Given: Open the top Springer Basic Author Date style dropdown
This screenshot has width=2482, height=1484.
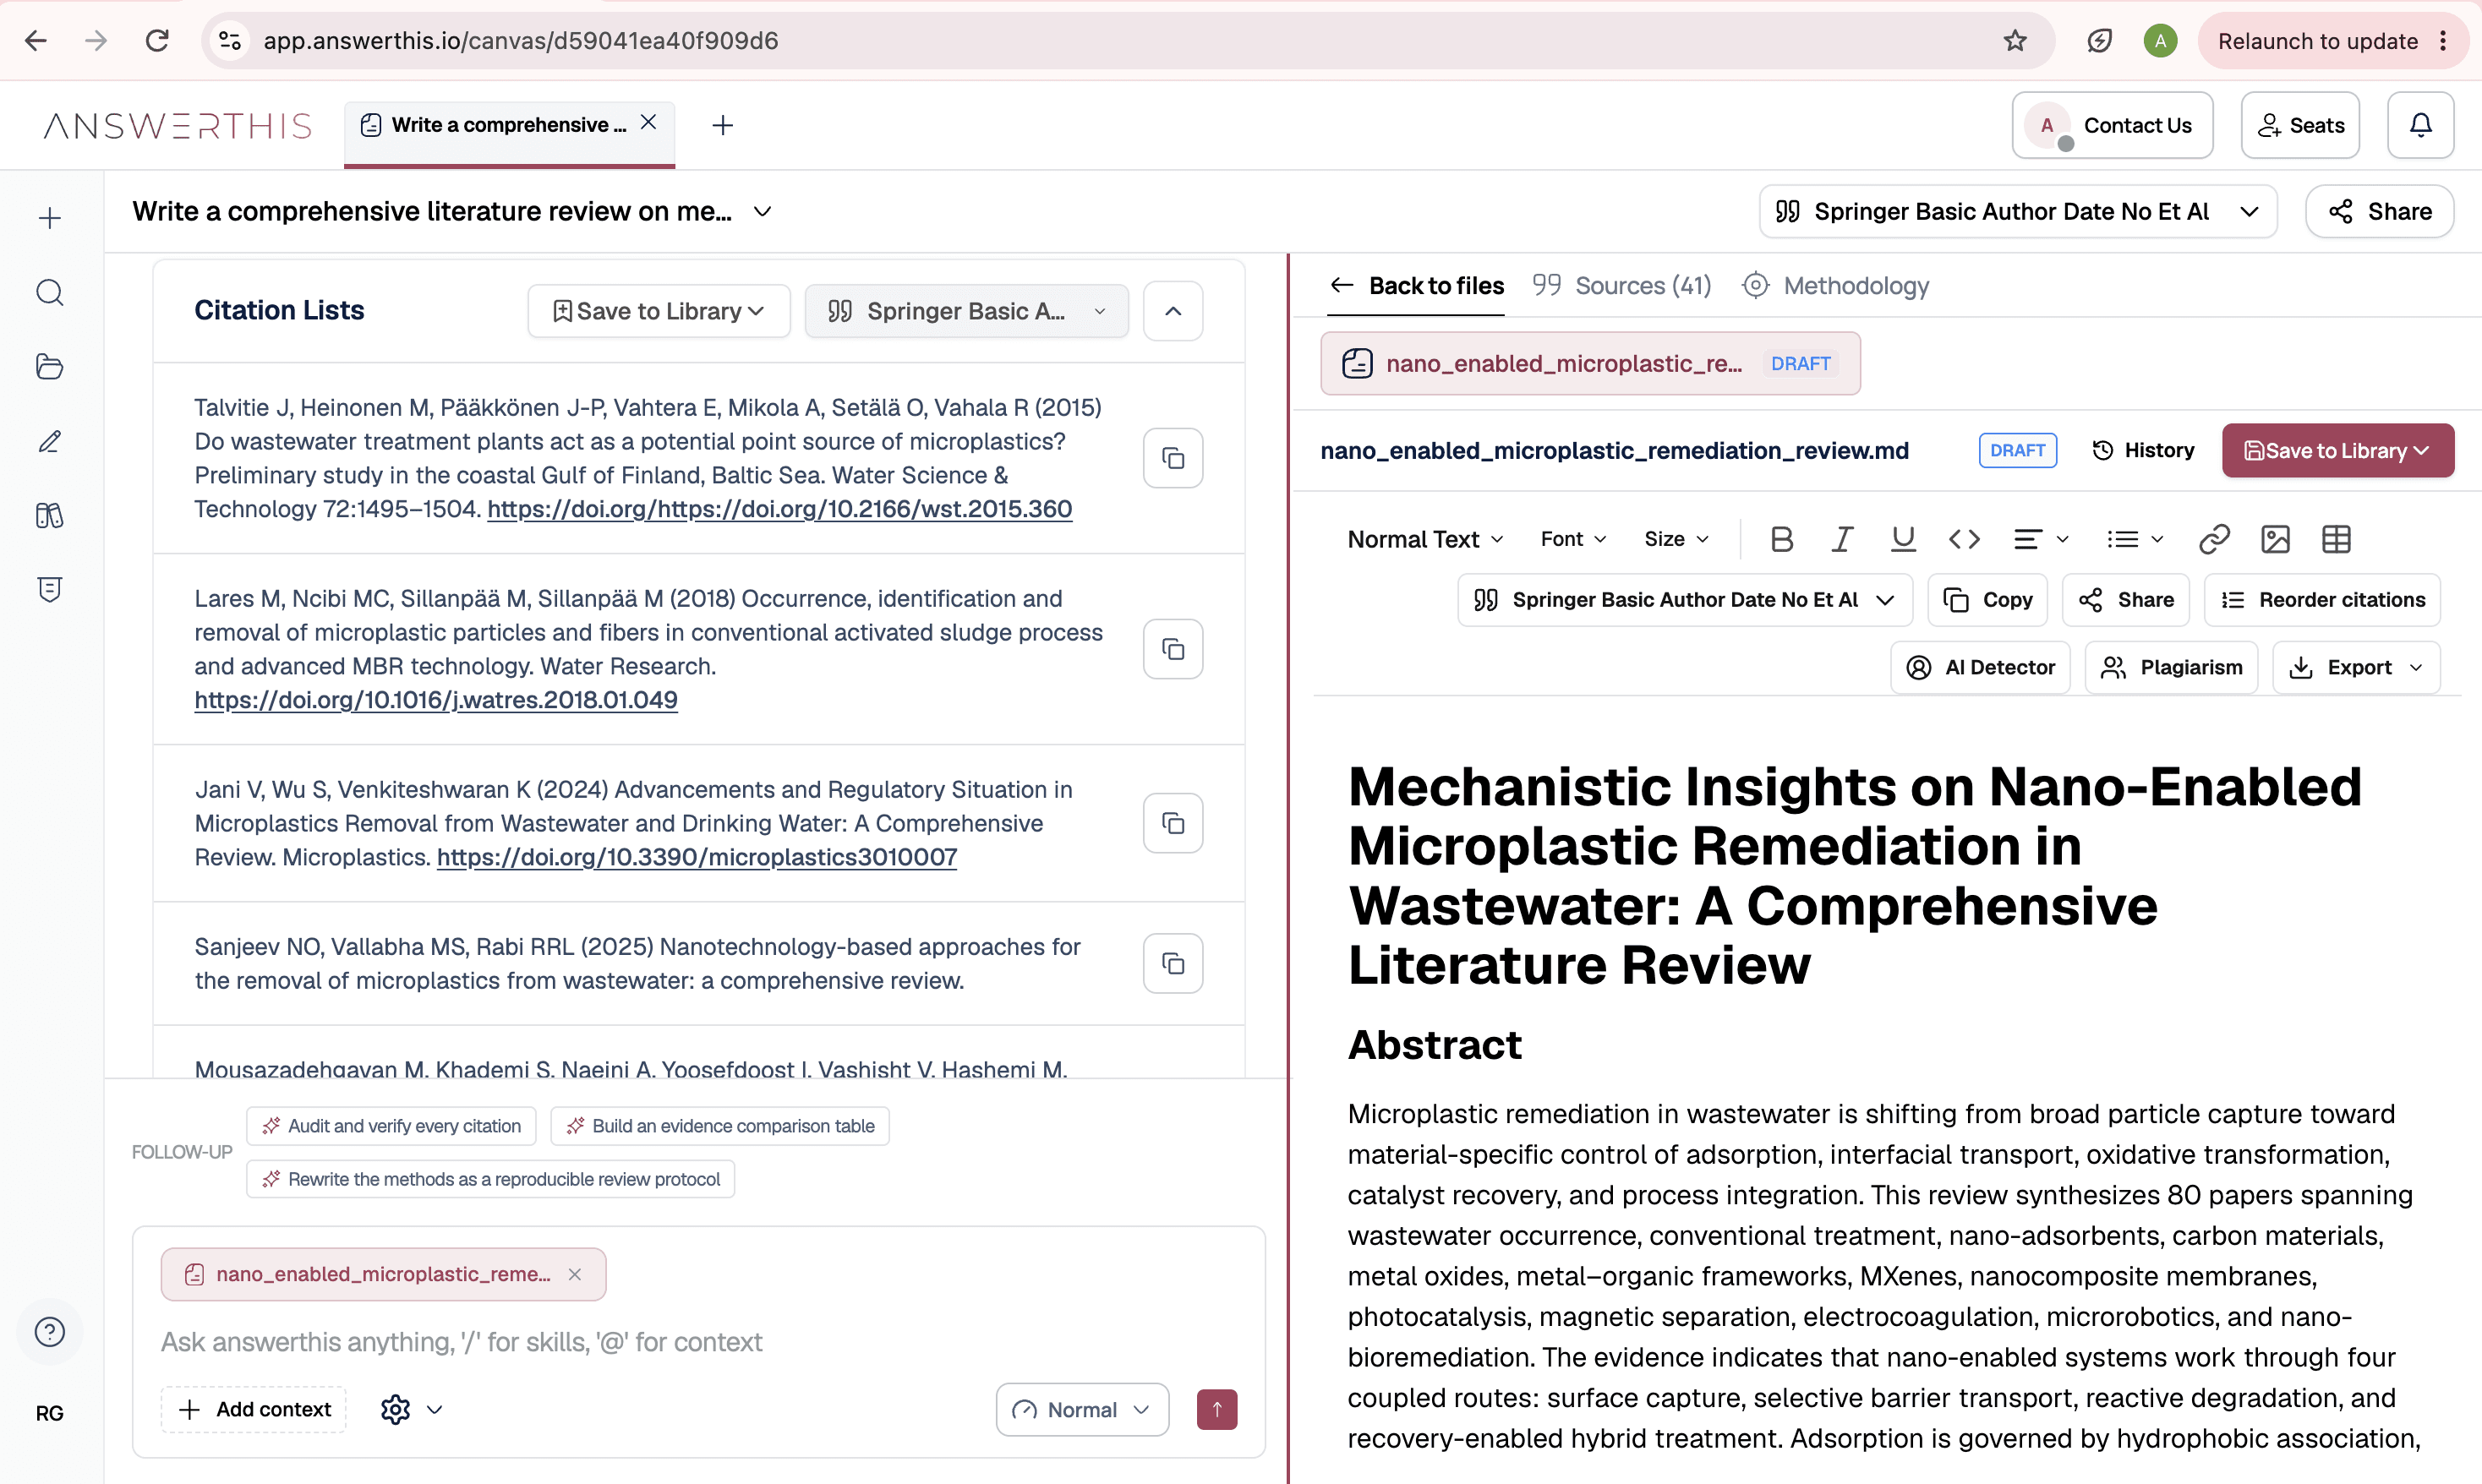Looking at the screenshot, I should point(2018,211).
